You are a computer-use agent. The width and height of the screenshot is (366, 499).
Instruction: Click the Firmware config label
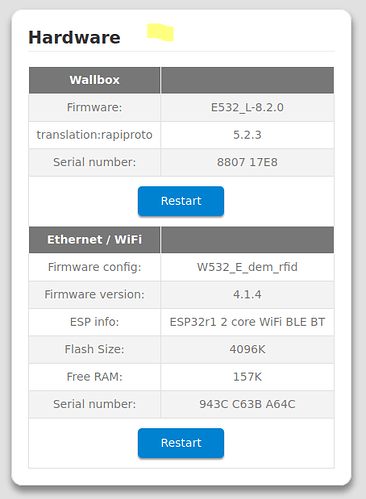tap(94, 267)
